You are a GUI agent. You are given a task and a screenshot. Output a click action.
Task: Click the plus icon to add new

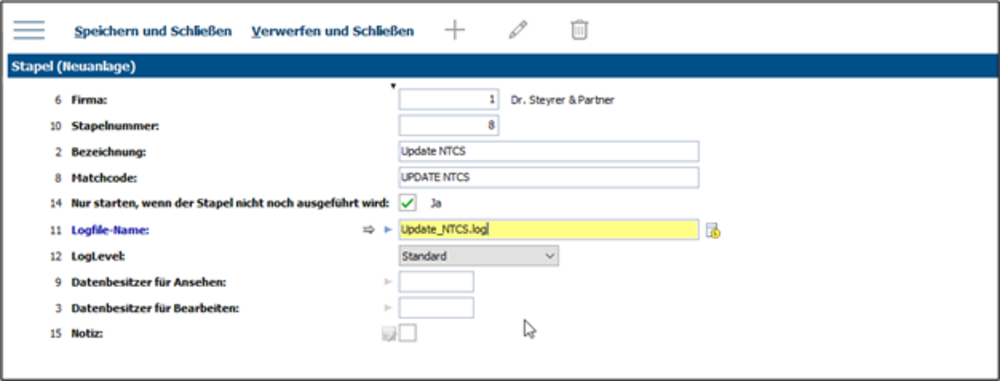click(x=455, y=30)
